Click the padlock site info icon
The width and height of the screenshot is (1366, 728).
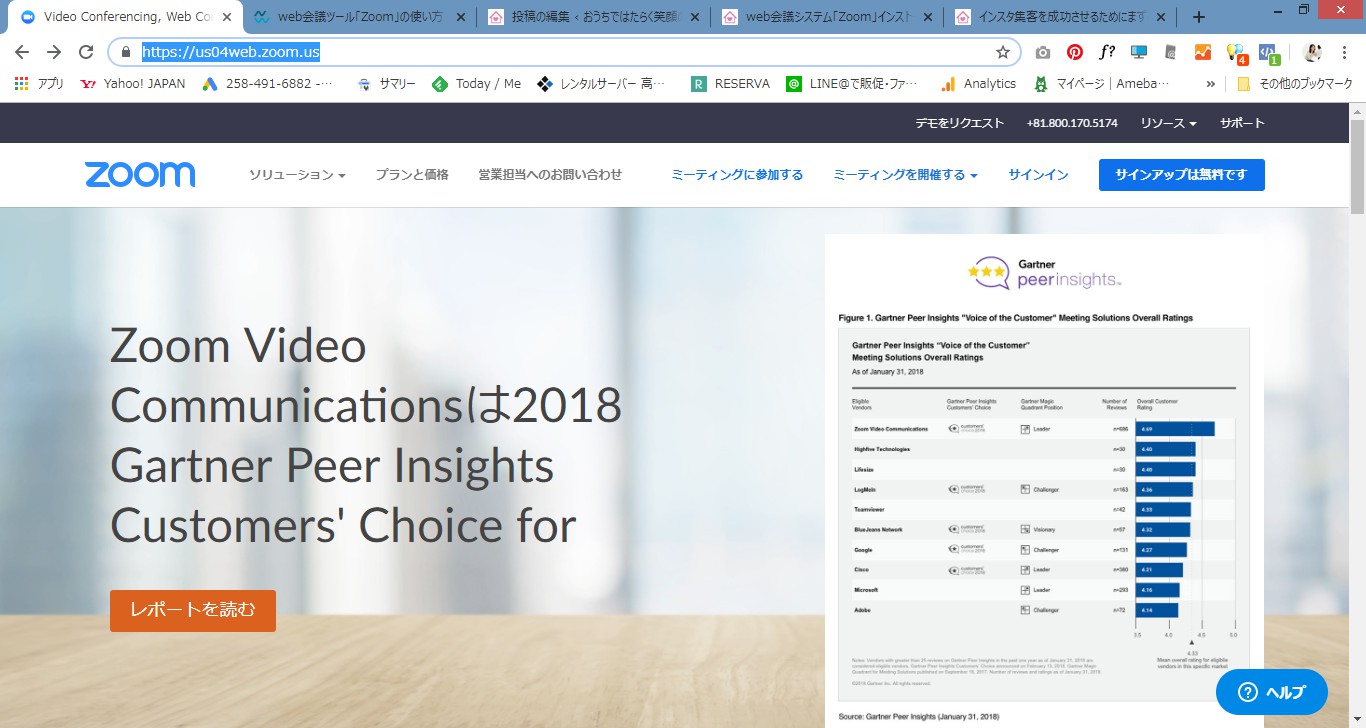(126, 53)
